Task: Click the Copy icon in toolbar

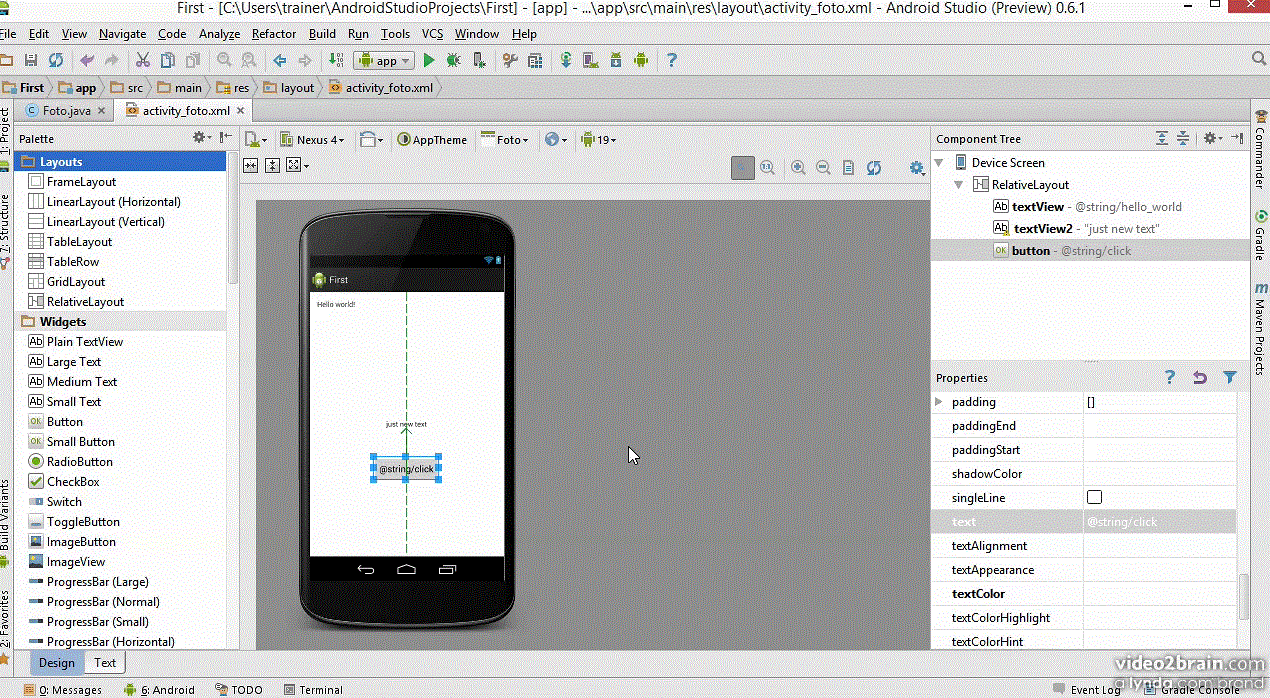Action: pyautogui.click(x=166, y=60)
